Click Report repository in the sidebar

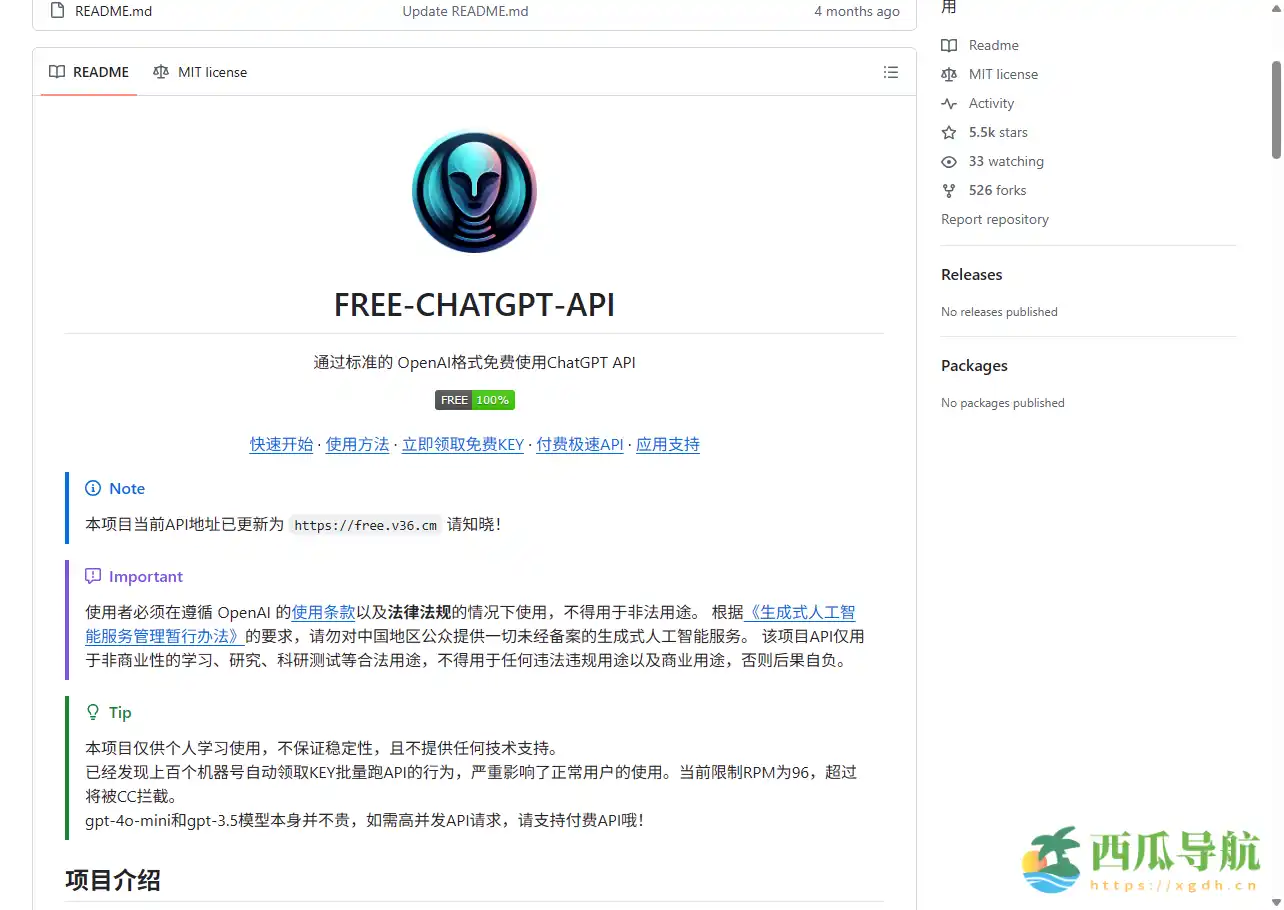[994, 219]
